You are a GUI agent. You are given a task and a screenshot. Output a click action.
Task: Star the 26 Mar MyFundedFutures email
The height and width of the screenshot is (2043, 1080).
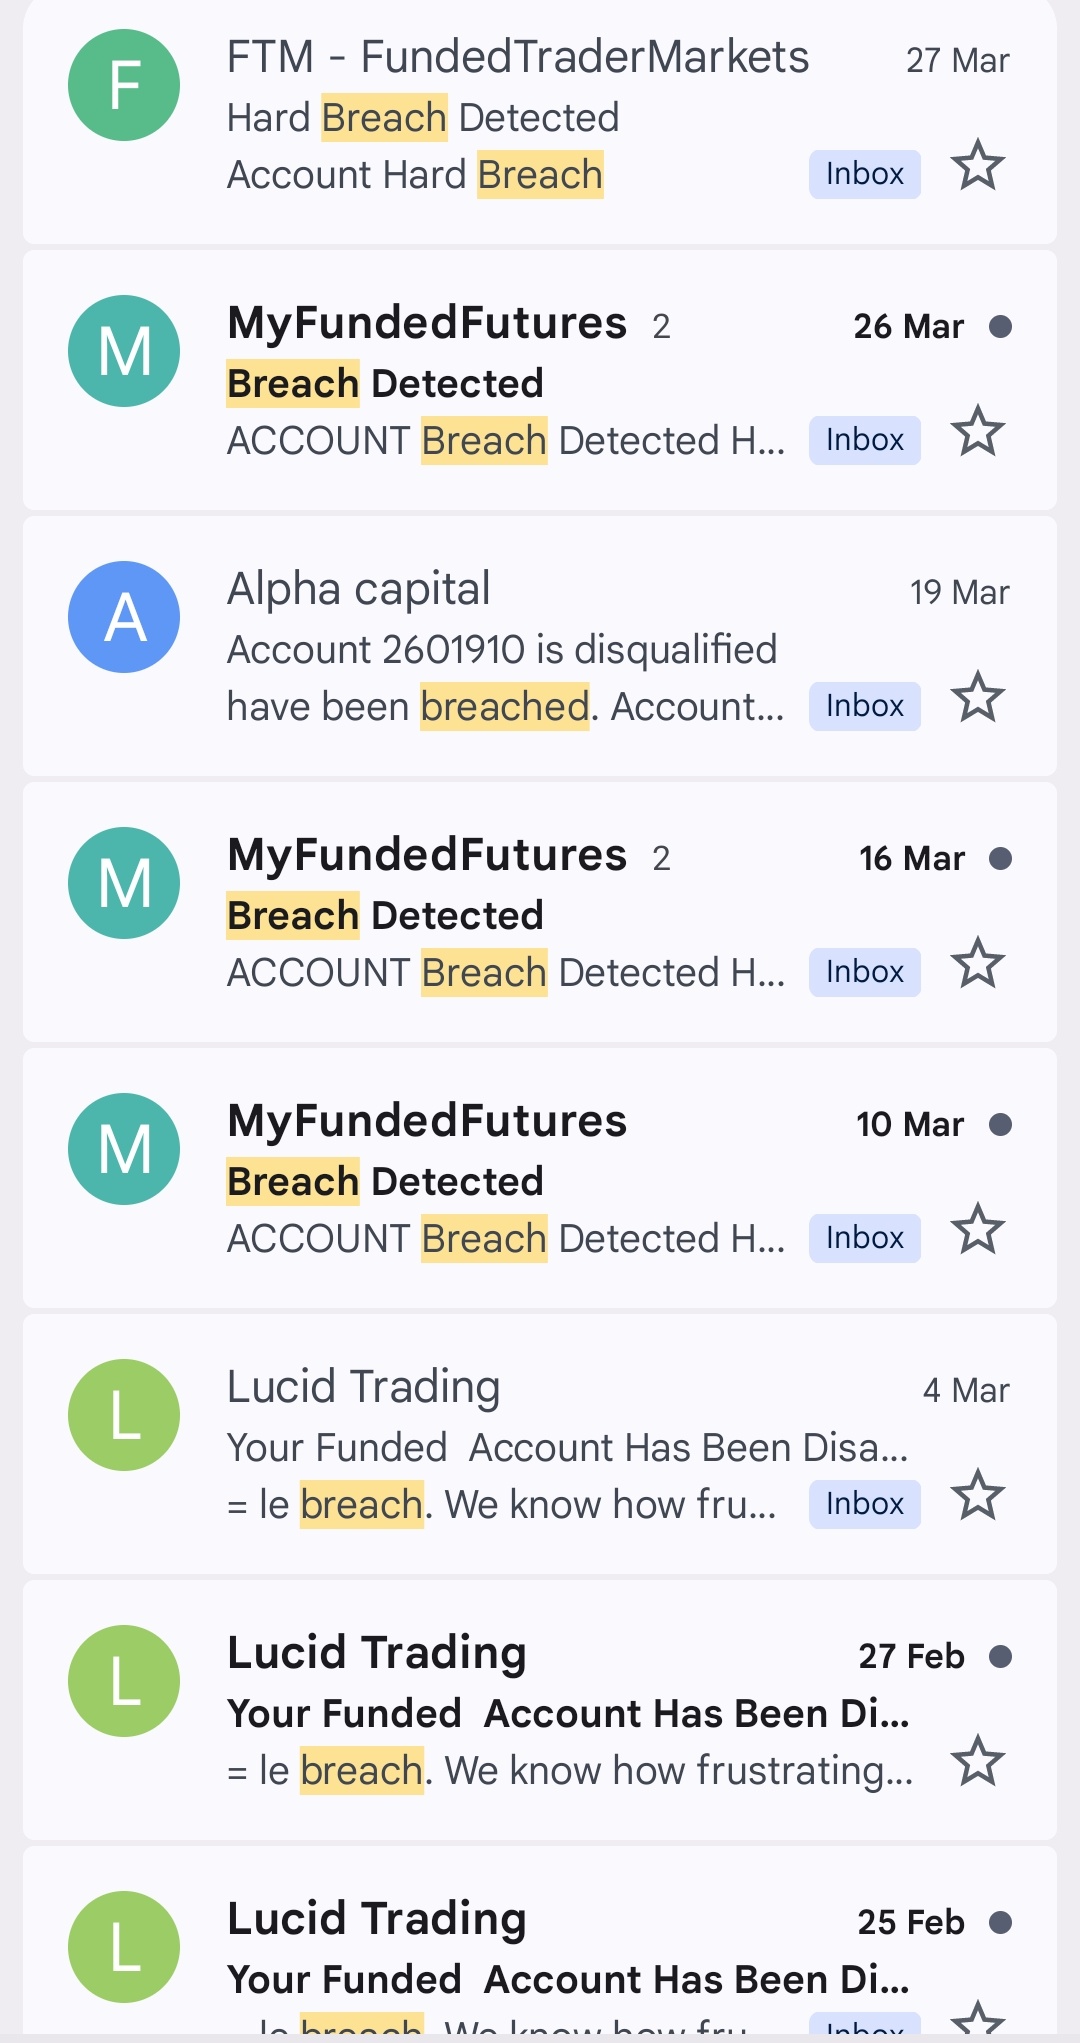coord(977,431)
